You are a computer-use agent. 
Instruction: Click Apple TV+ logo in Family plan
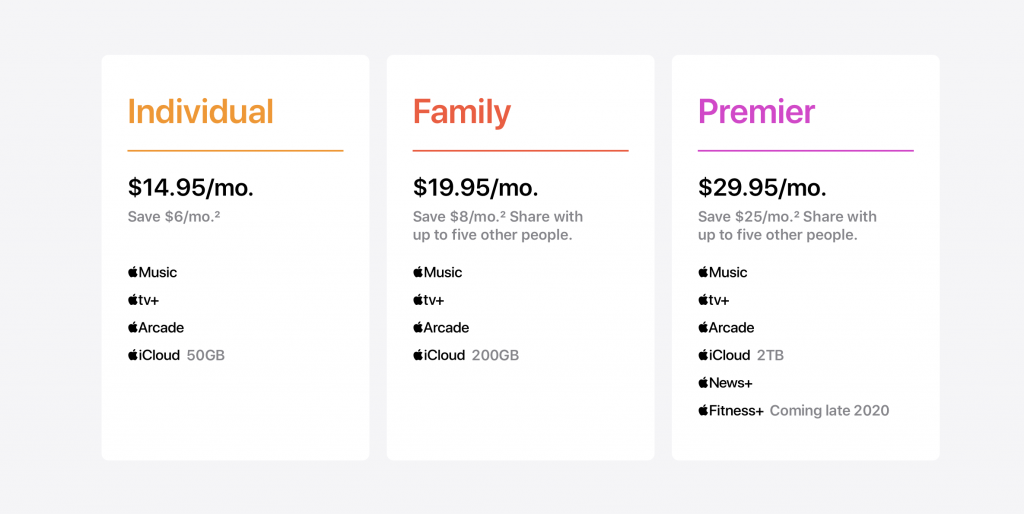click(x=428, y=300)
